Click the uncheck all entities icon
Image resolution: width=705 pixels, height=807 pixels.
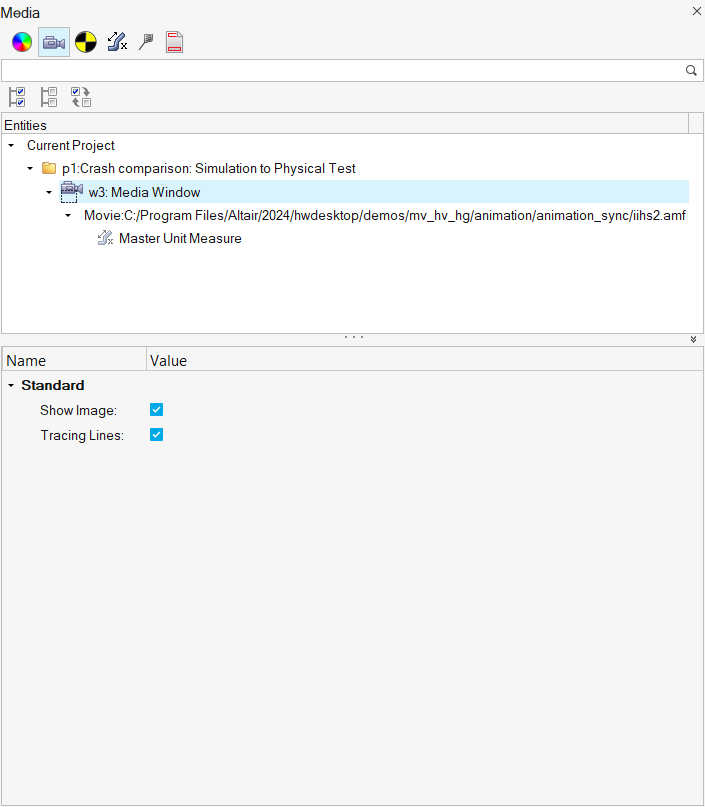pyautogui.click(x=49, y=97)
